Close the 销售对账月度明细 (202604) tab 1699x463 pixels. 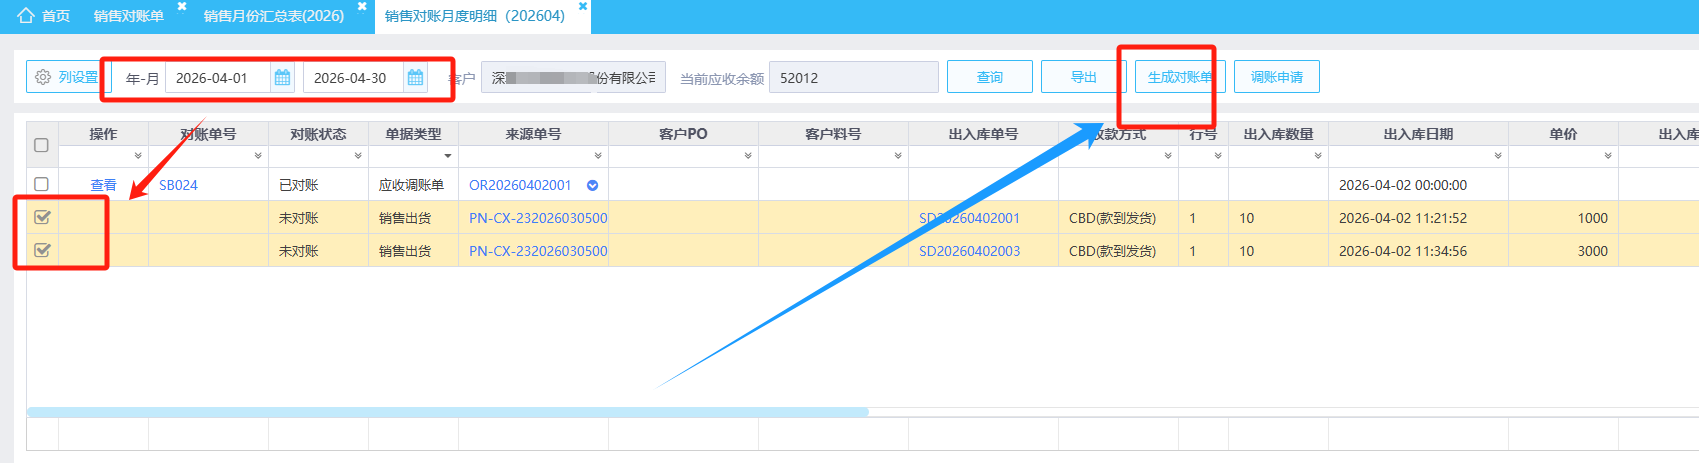(x=583, y=6)
